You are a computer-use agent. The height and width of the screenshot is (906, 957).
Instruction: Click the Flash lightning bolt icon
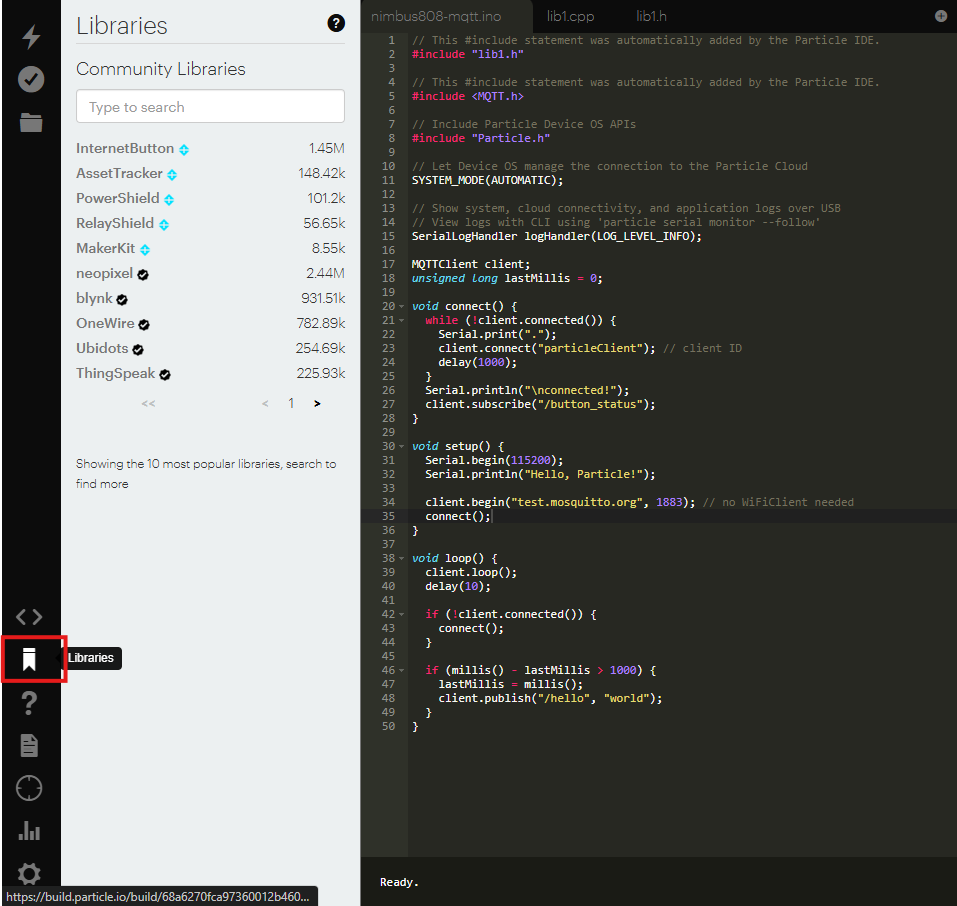(31, 37)
